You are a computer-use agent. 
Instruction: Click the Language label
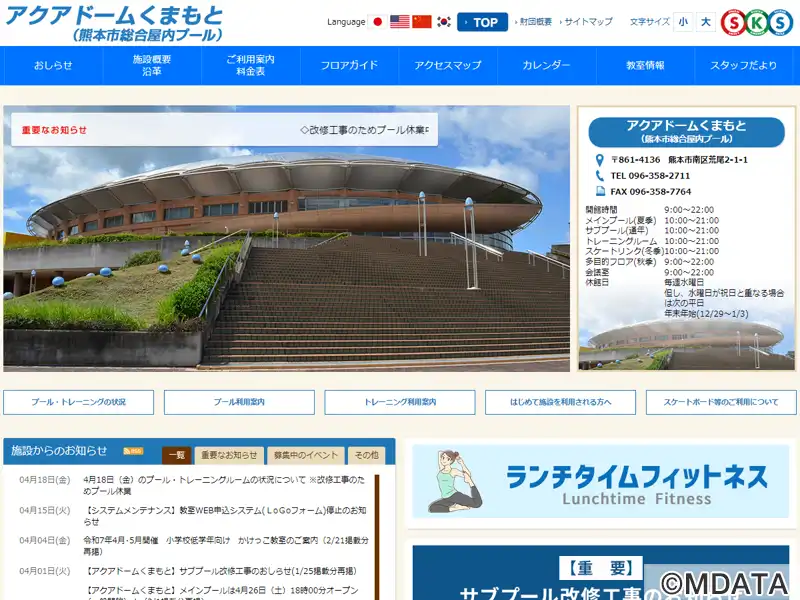pos(346,22)
